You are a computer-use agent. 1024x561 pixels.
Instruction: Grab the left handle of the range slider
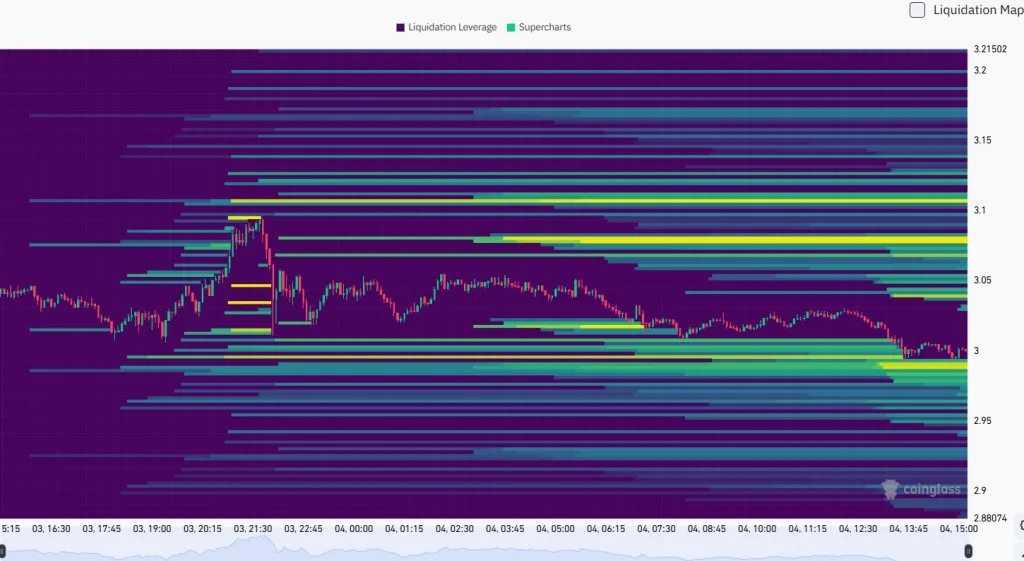(x=3, y=551)
